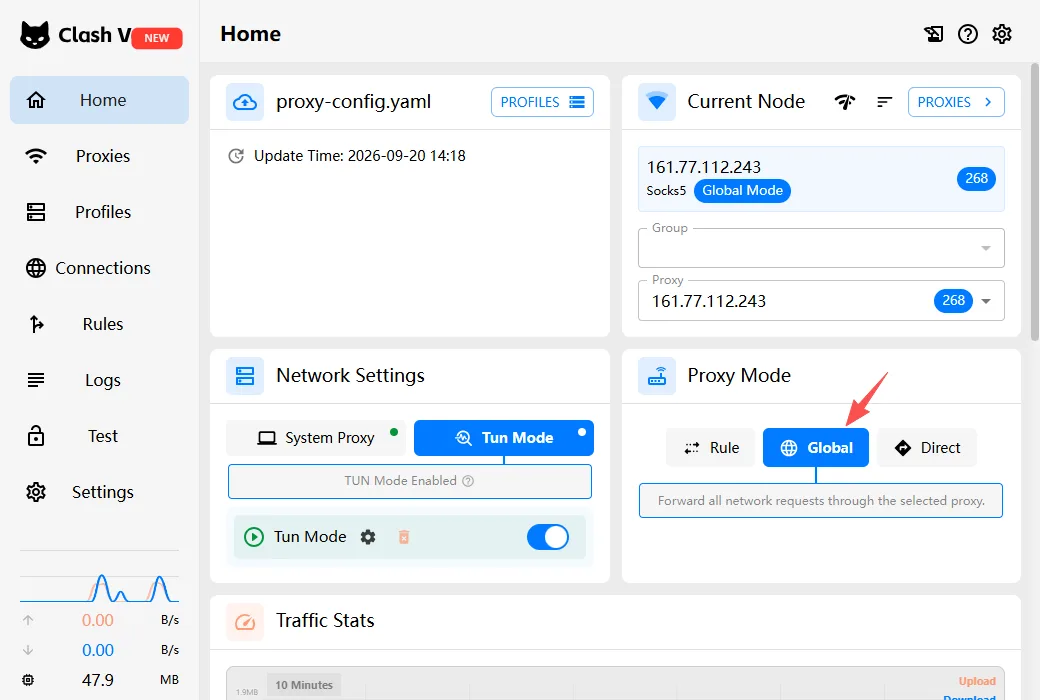Select Rule proxy mode
Screen dimensions: 1040x700
(710, 448)
